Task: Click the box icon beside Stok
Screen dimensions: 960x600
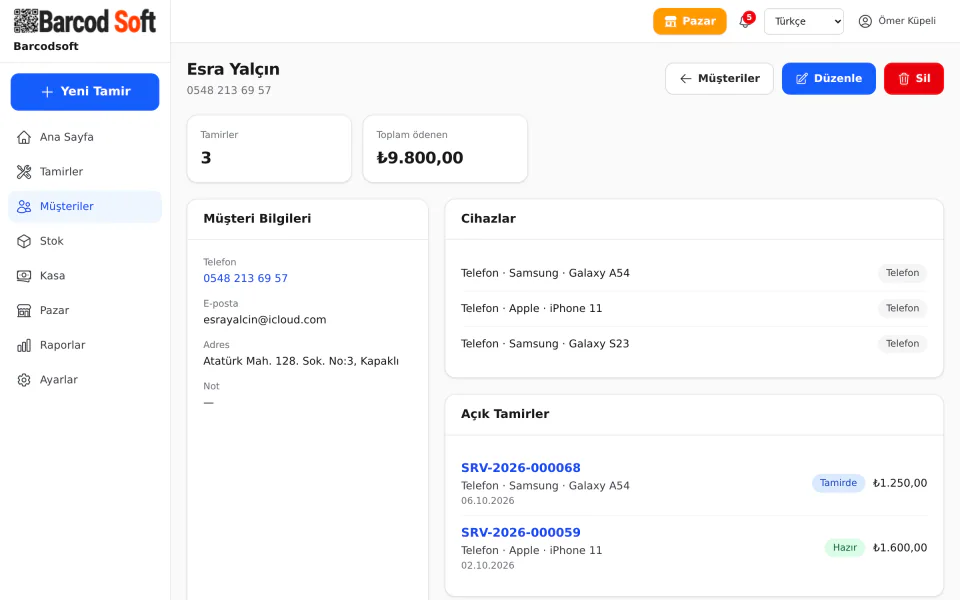Action: click(x=24, y=241)
